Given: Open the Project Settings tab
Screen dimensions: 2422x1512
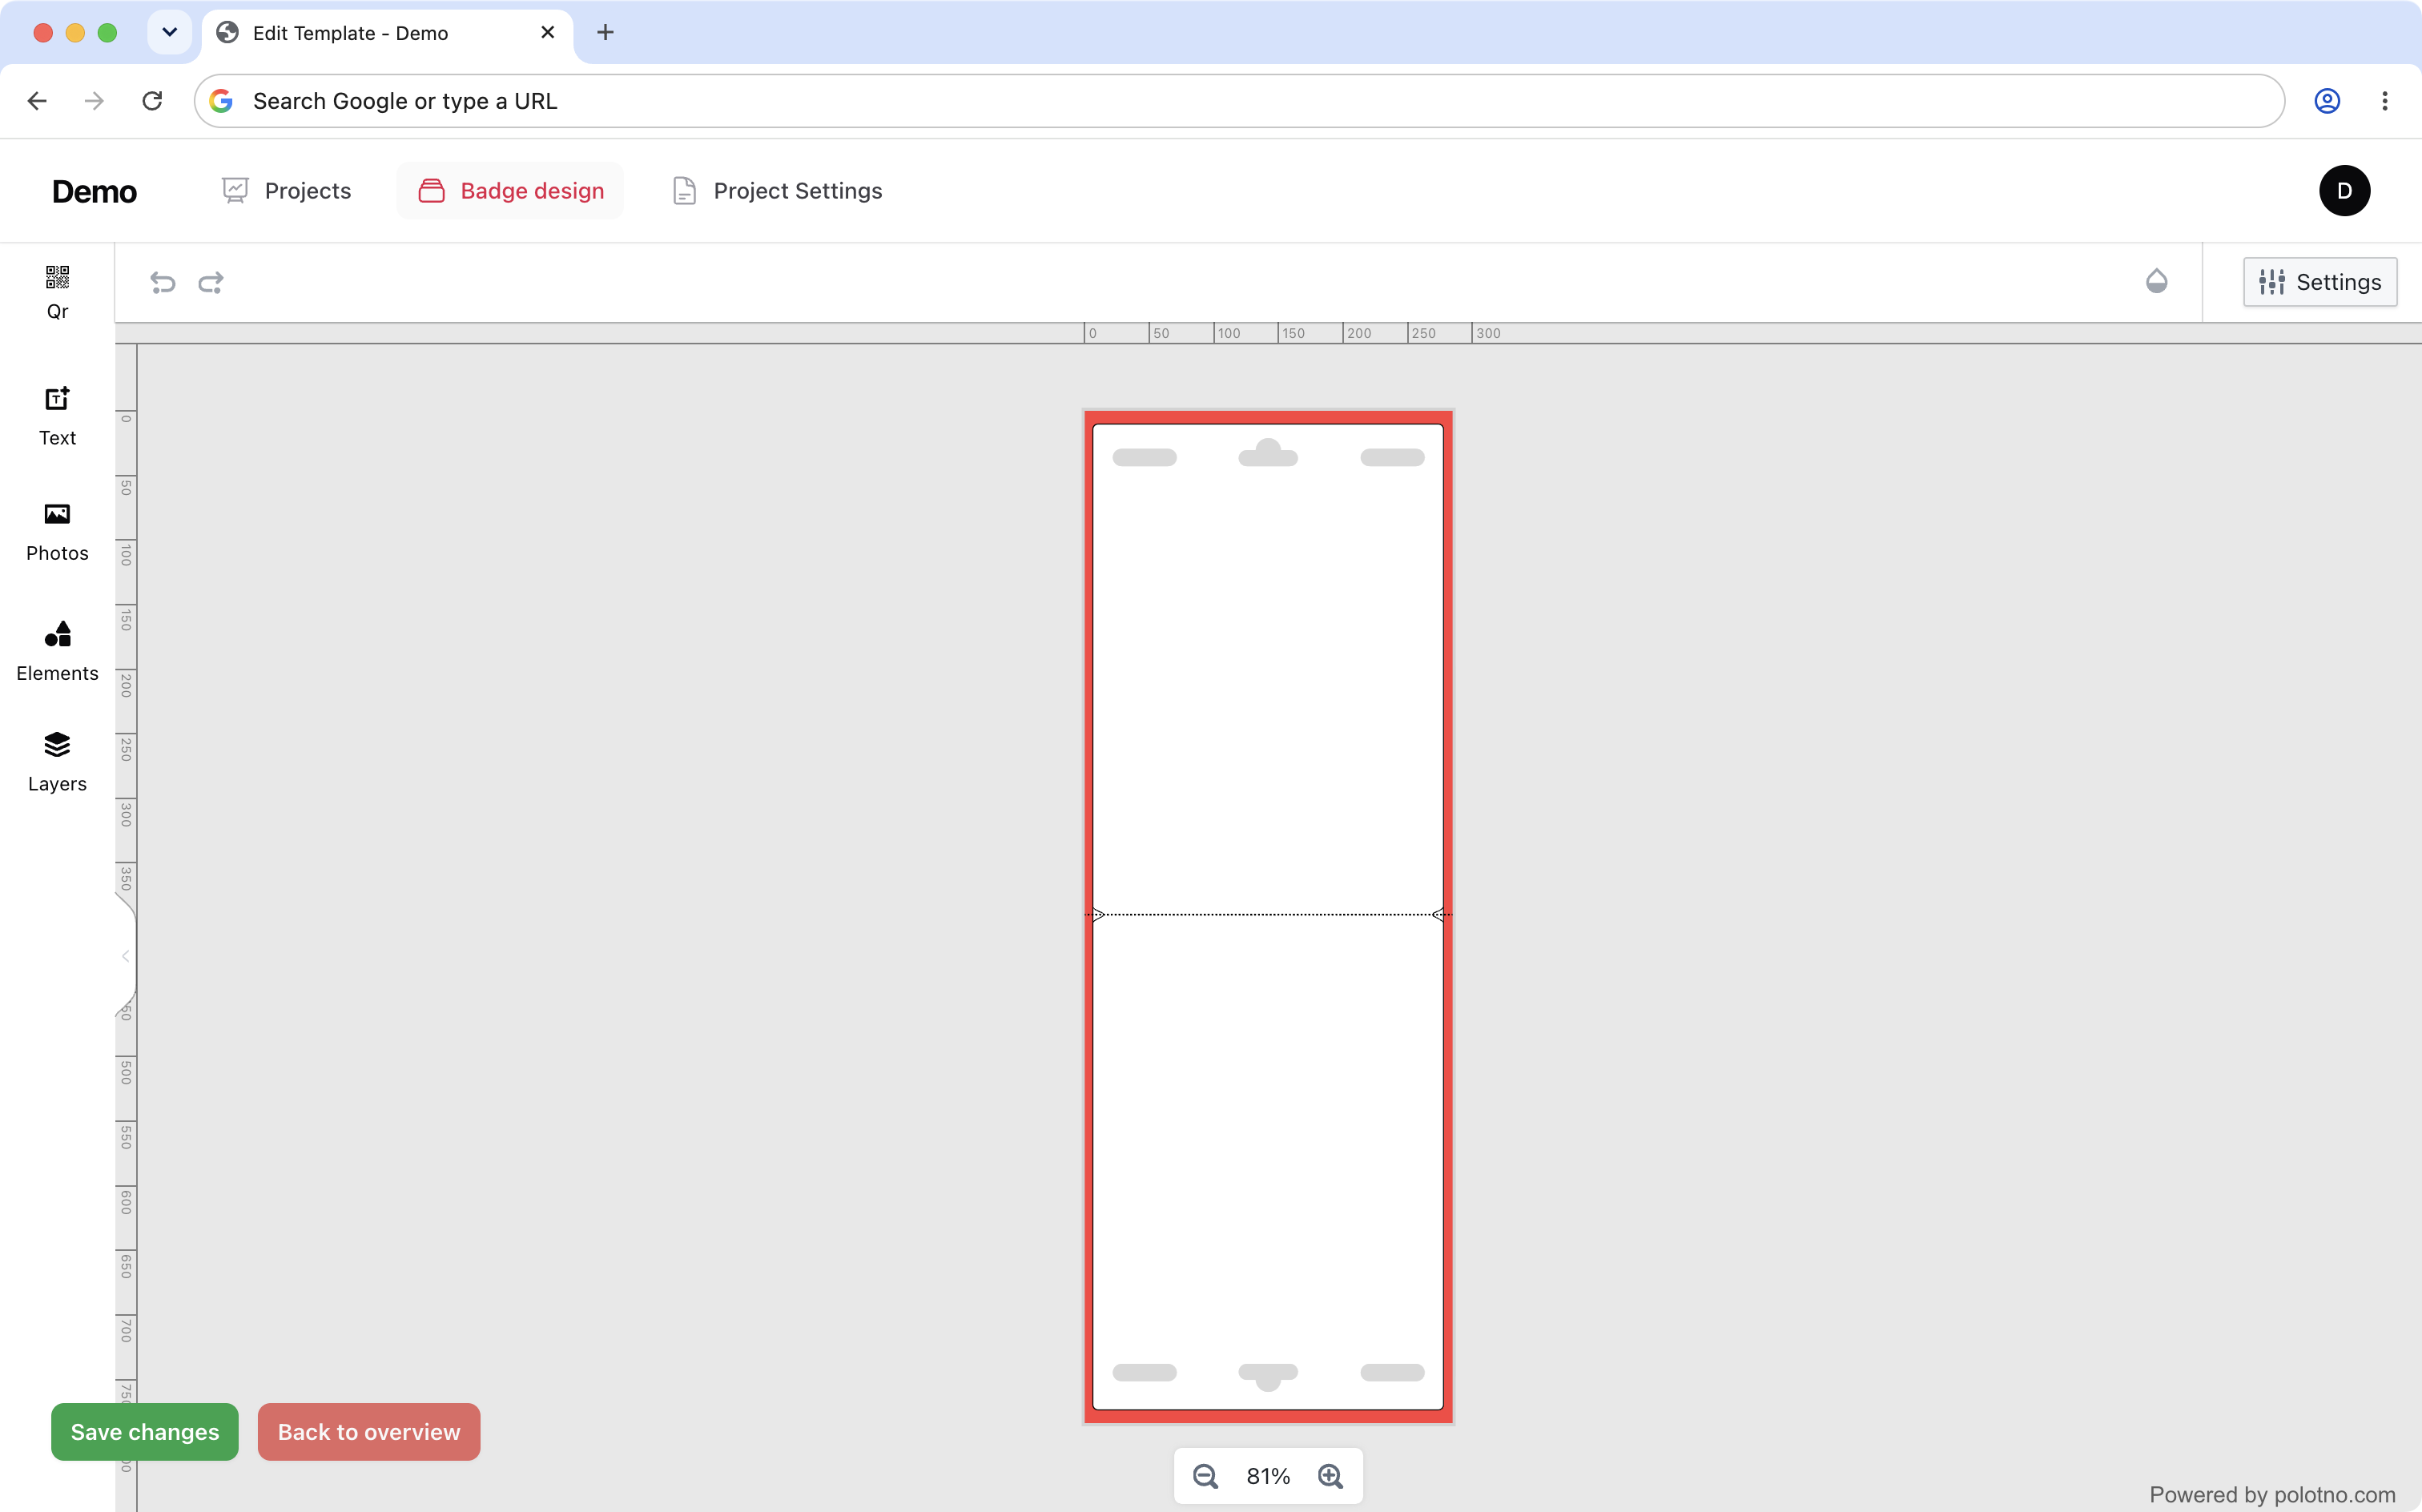Looking at the screenshot, I should (x=777, y=190).
